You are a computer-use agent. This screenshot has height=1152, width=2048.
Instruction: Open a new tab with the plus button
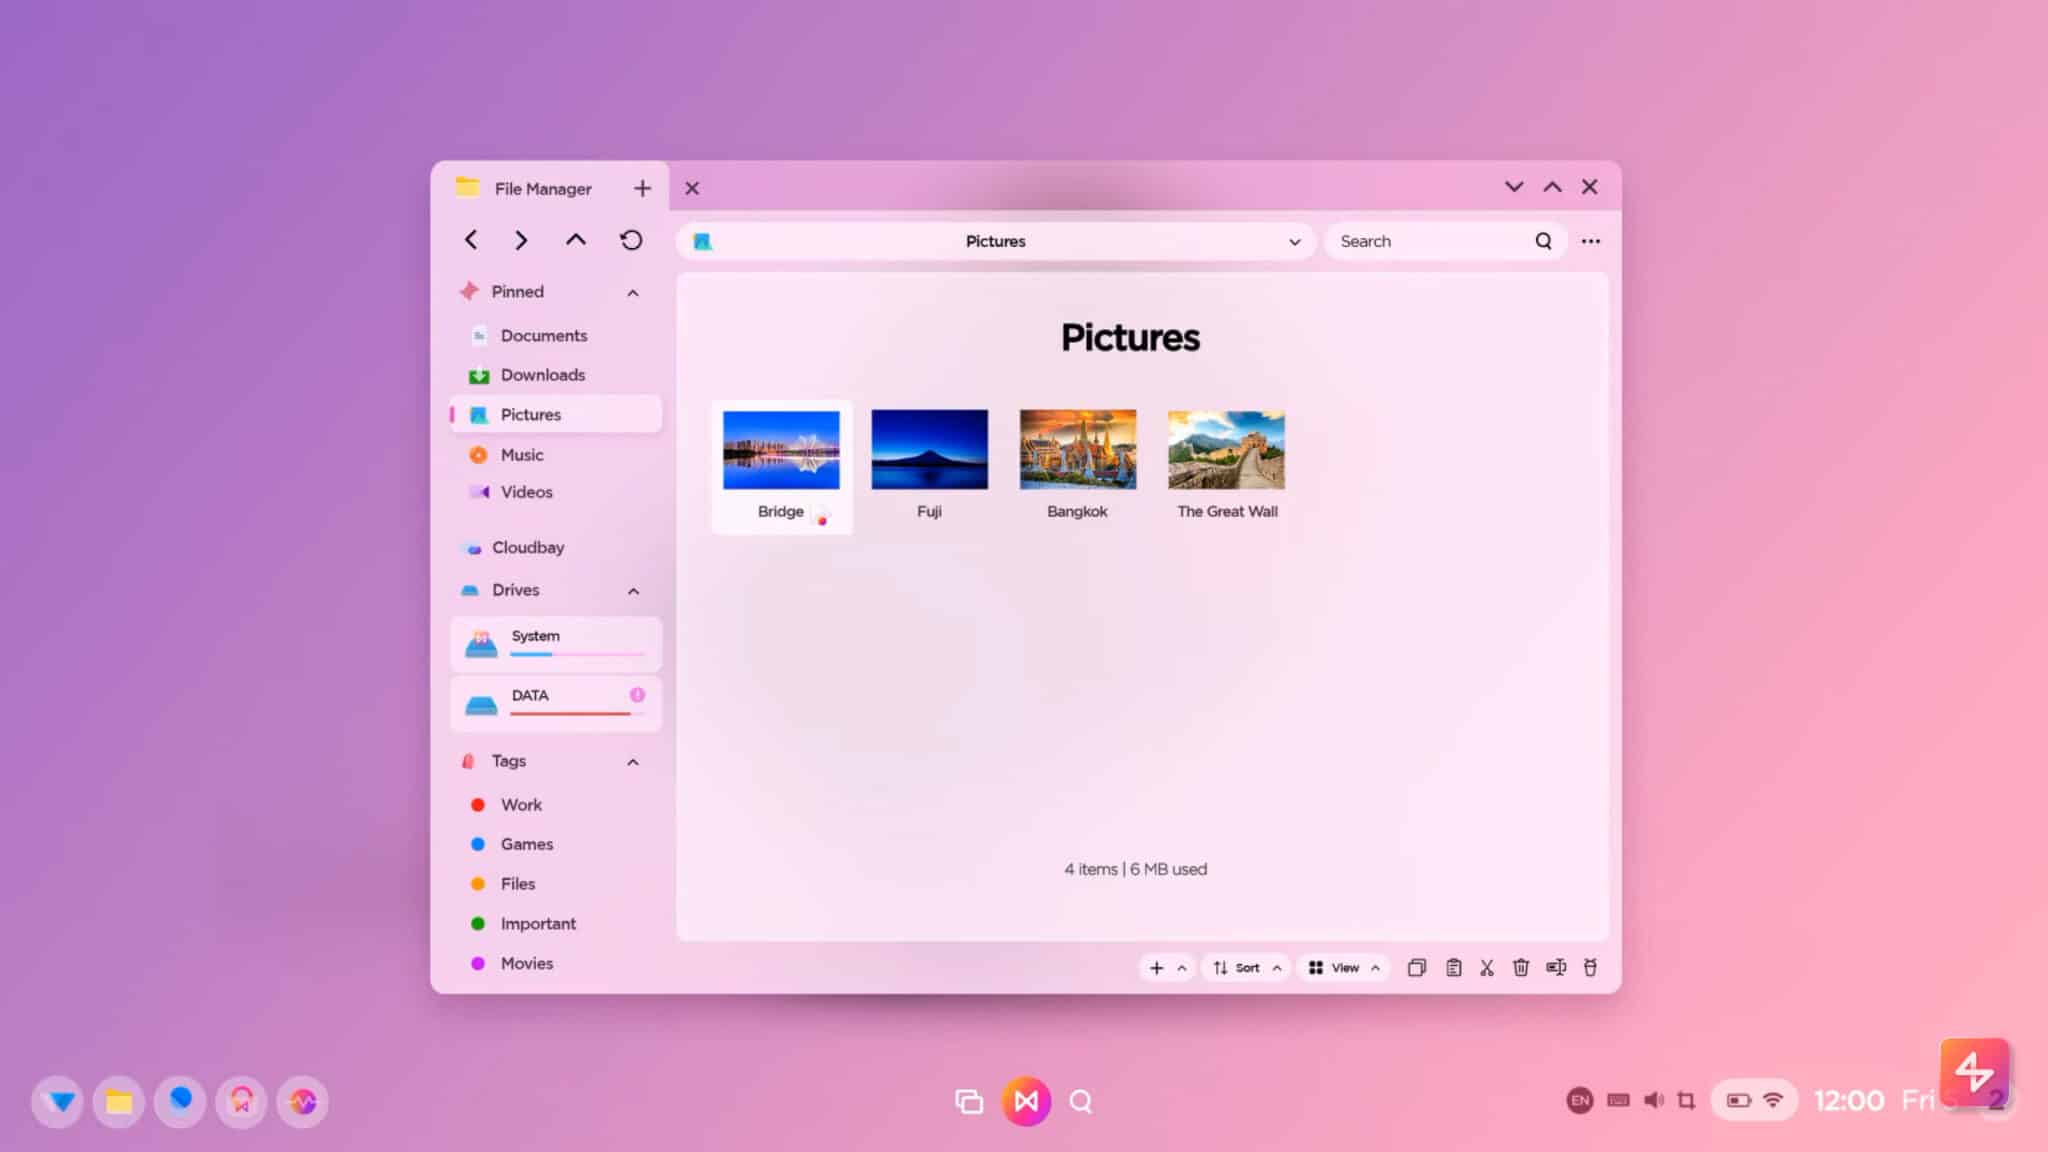(642, 187)
